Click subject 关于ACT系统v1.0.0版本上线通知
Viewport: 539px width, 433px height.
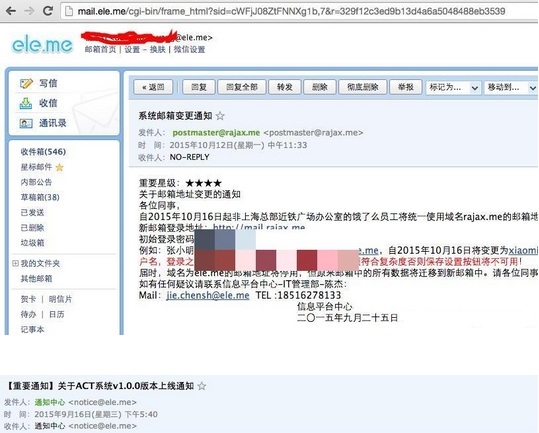pyautogui.click(x=126, y=386)
